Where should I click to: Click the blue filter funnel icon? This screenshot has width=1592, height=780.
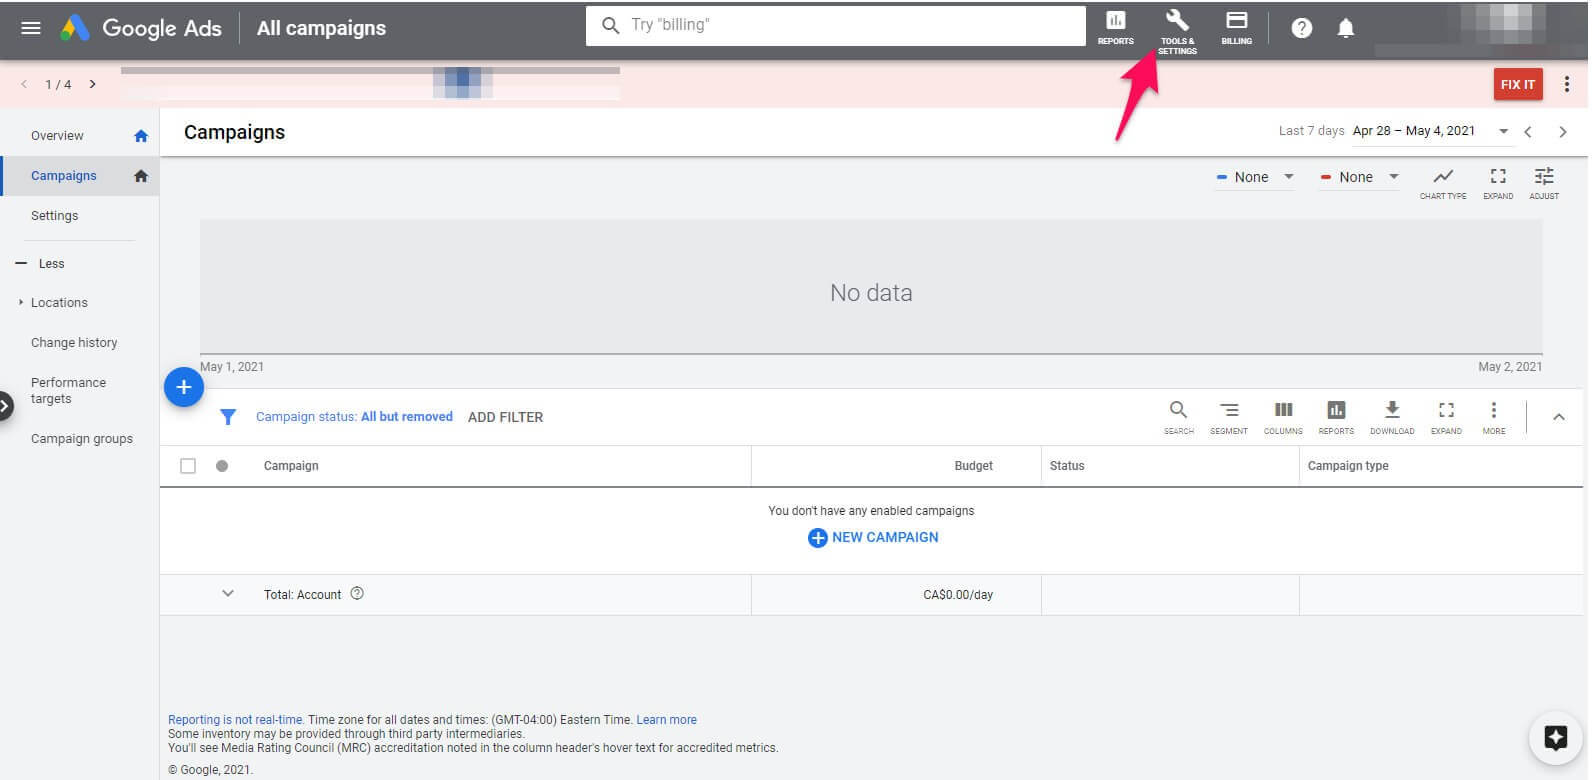228,417
